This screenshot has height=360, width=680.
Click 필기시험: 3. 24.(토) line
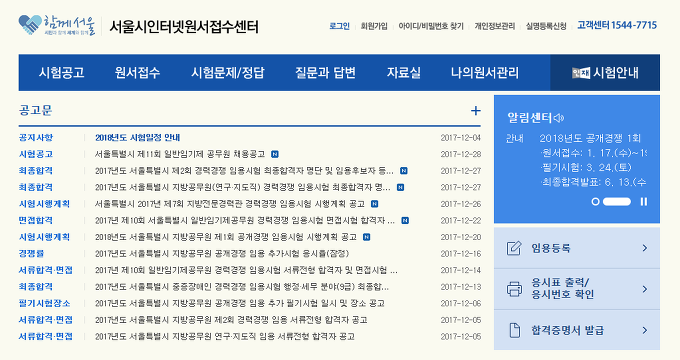586,167
